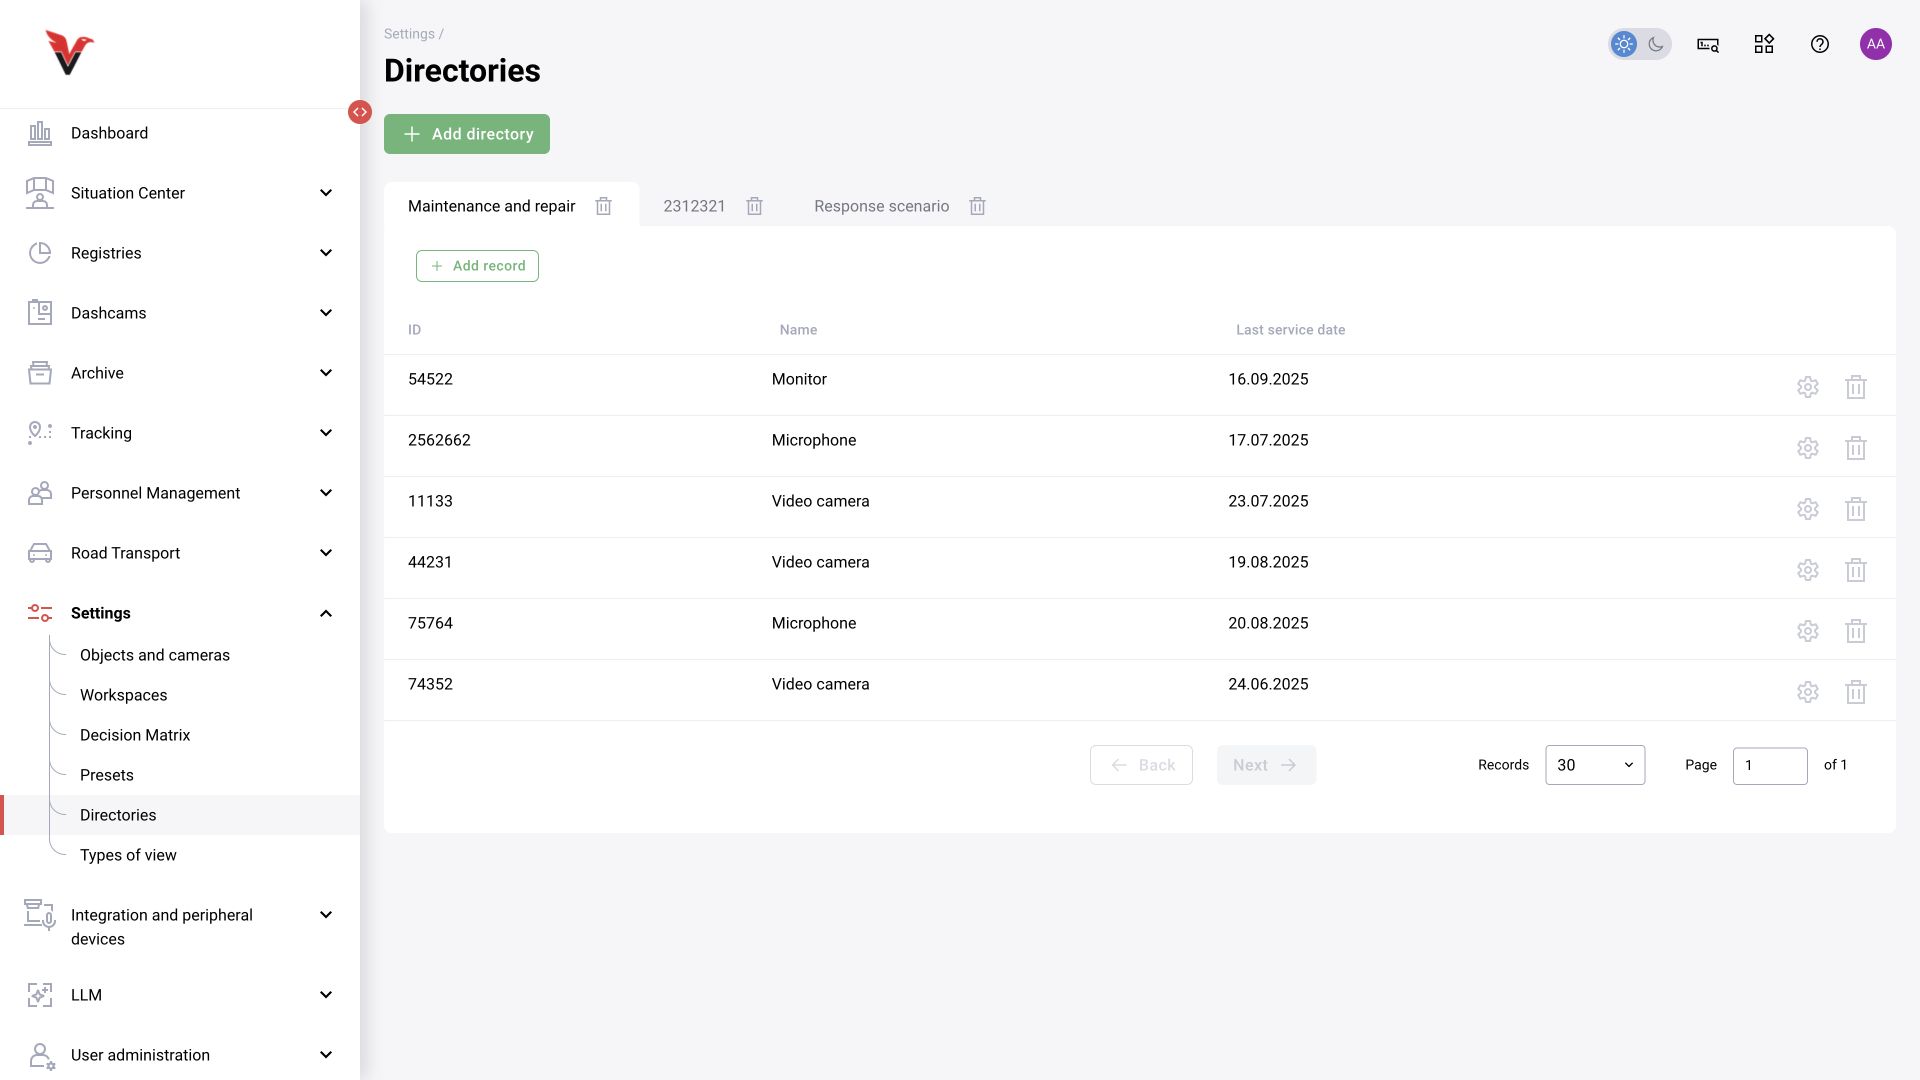Click the Settings breadcrumb link
This screenshot has height=1080, width=1920.
pos(409,34)
